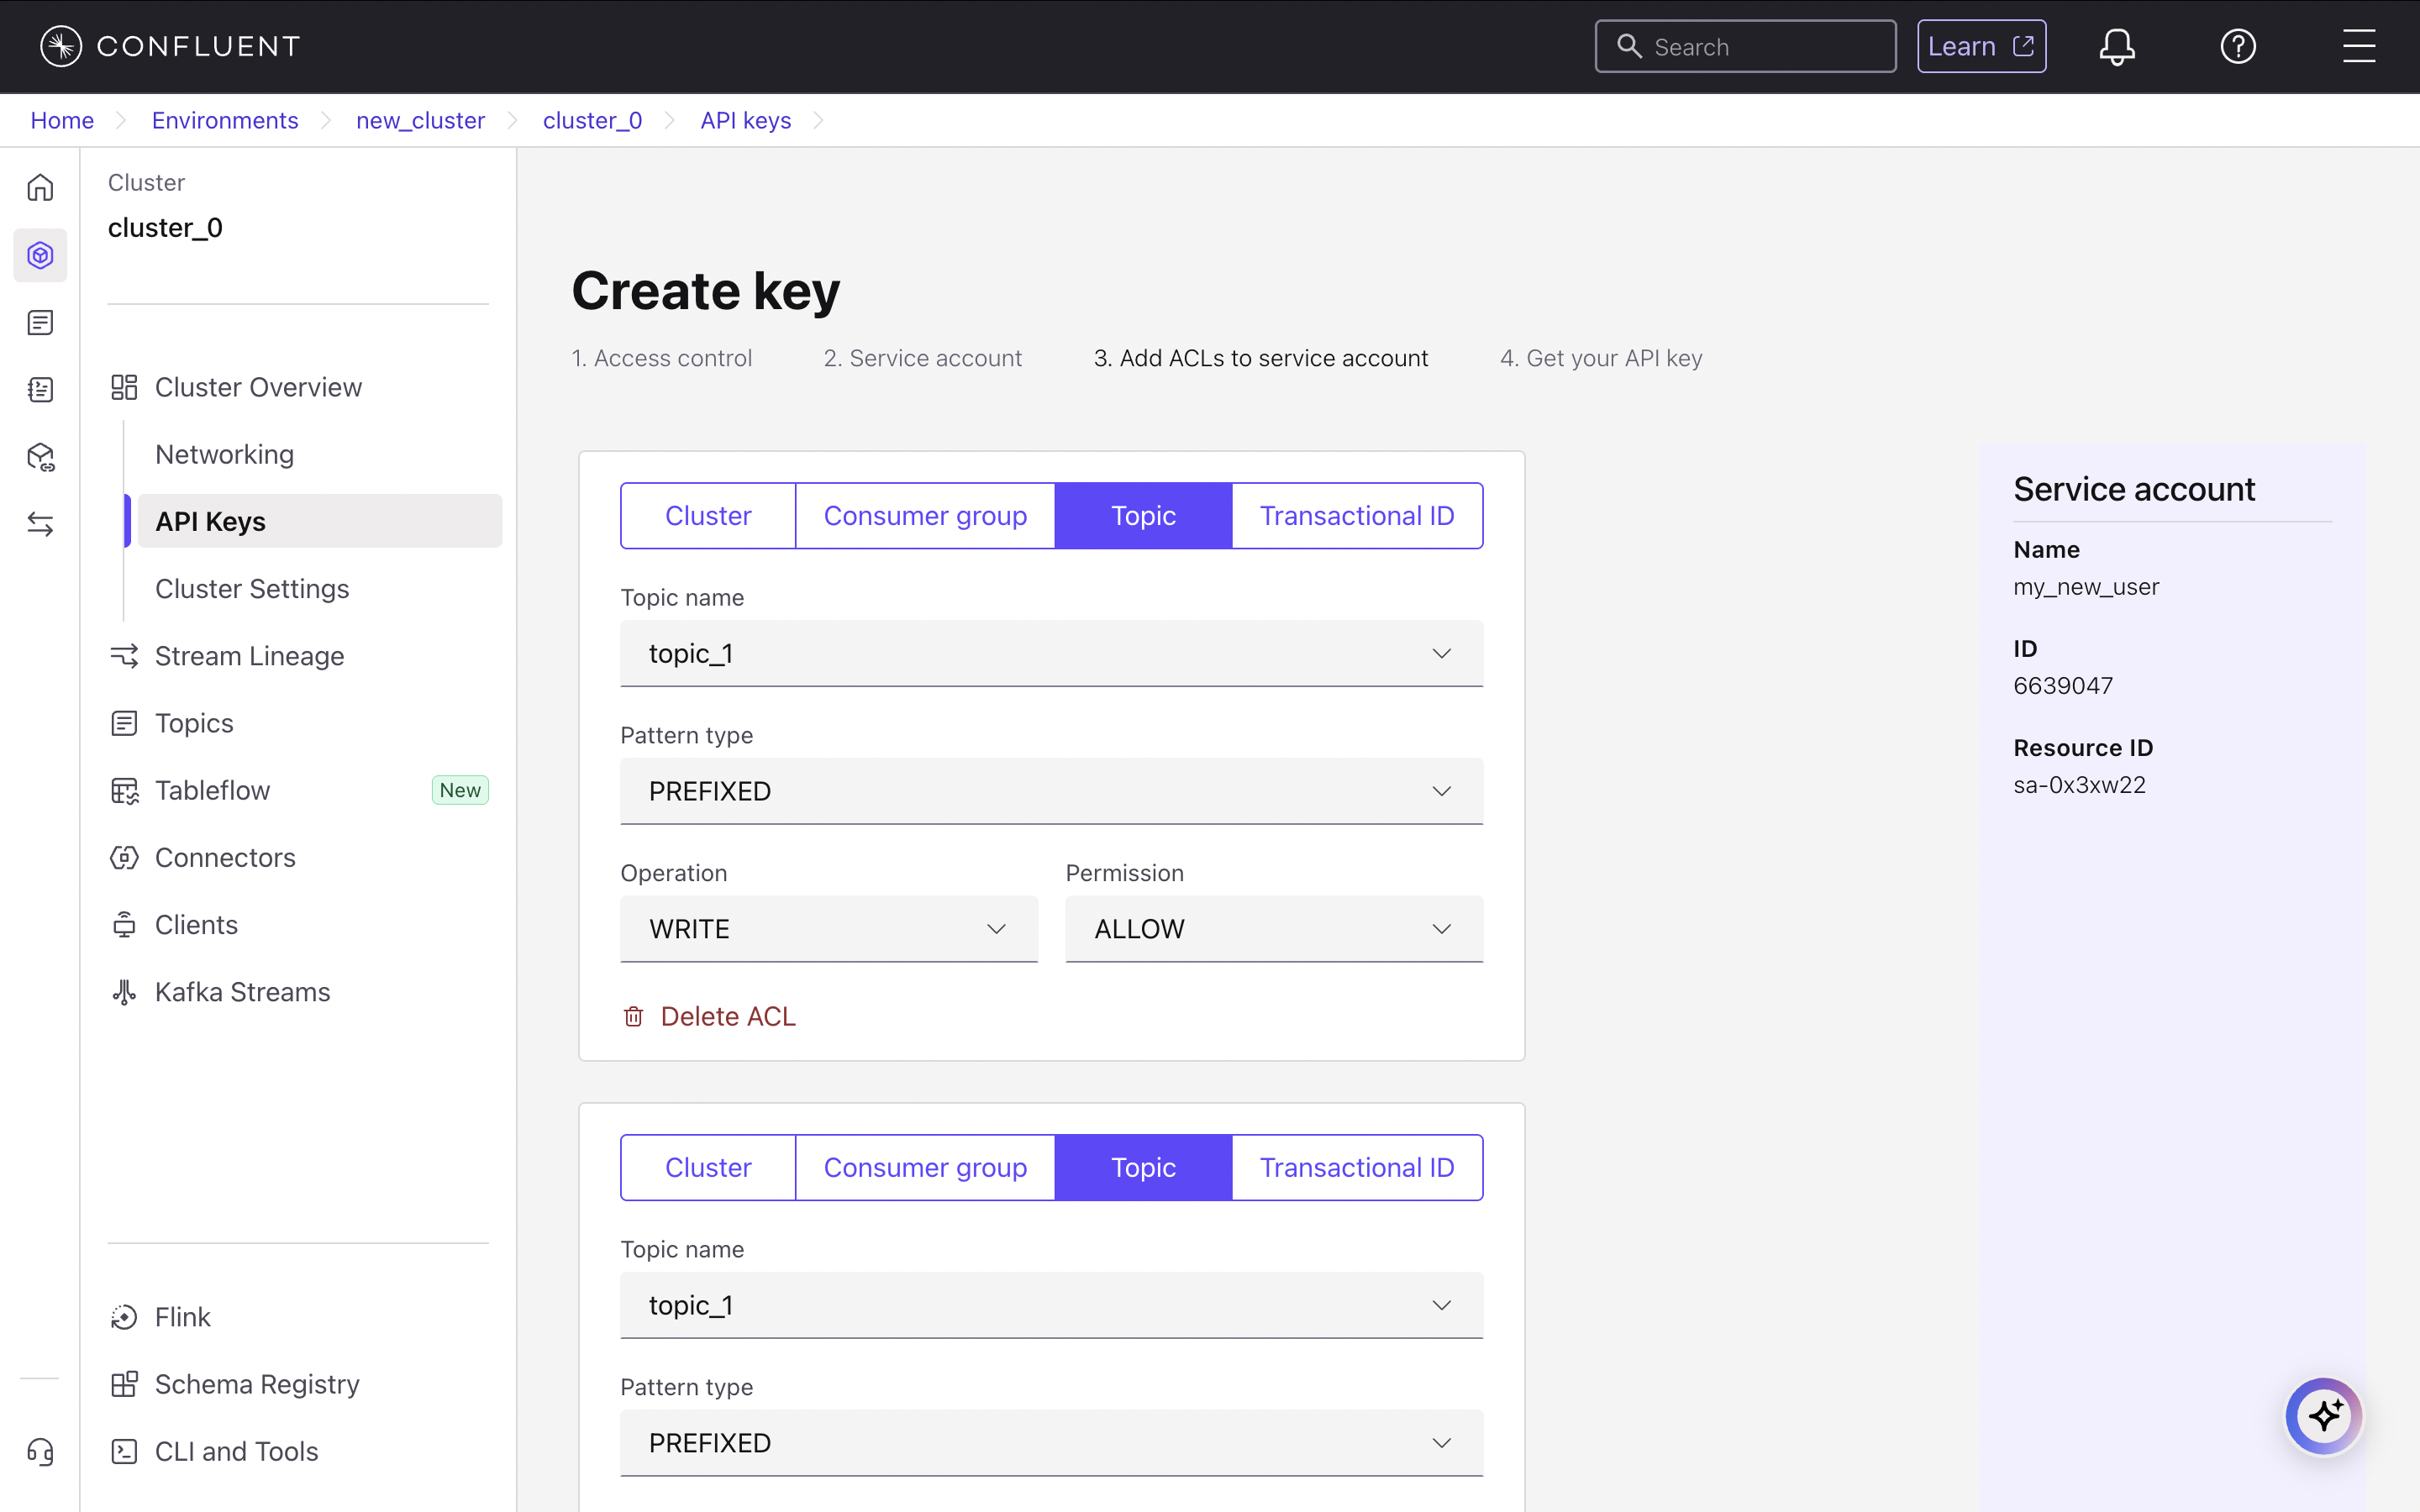Screen dimensions: 2420x1512
Task: Navigate to Kafka Streams in sidebar
Action: click(x=242, y=991)
